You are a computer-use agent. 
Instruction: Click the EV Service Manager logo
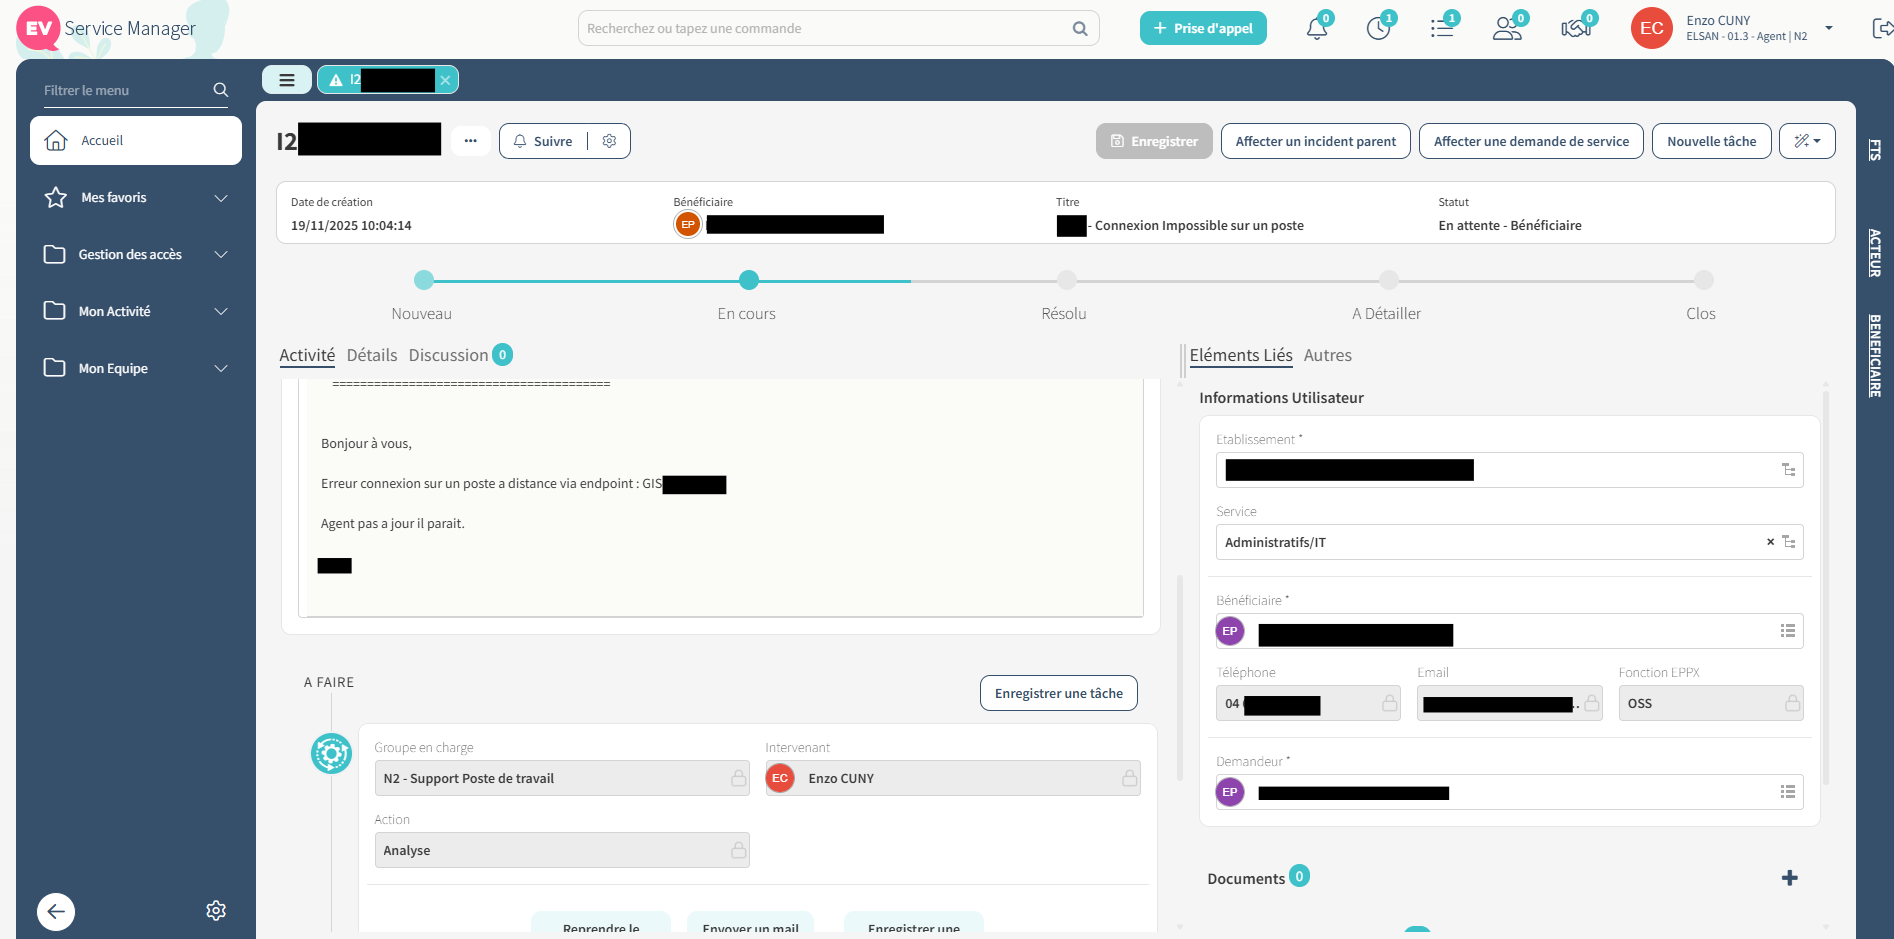[107, 28]
